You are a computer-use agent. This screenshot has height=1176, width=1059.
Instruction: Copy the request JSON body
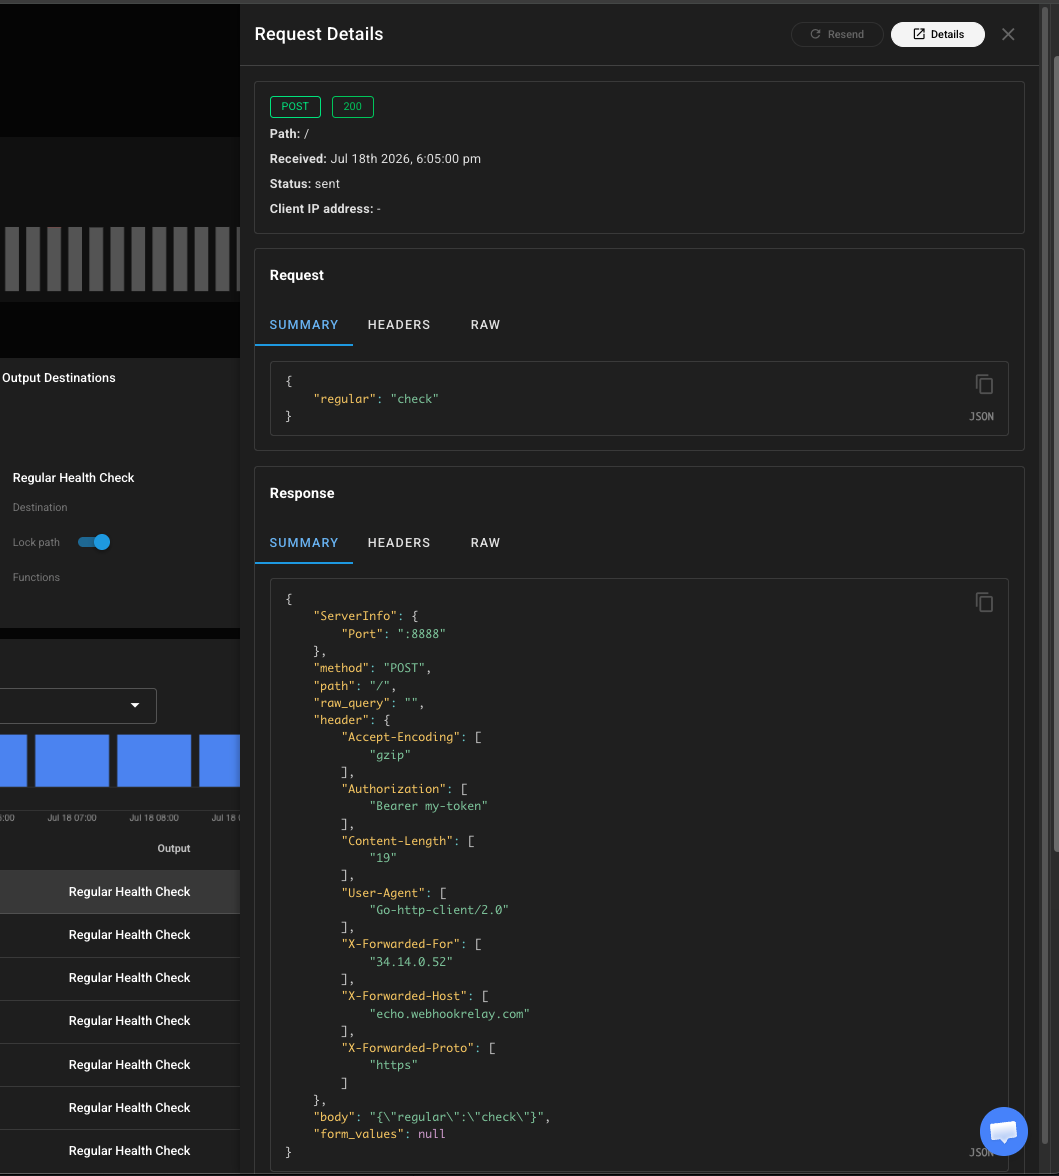[x=984, y=384]
